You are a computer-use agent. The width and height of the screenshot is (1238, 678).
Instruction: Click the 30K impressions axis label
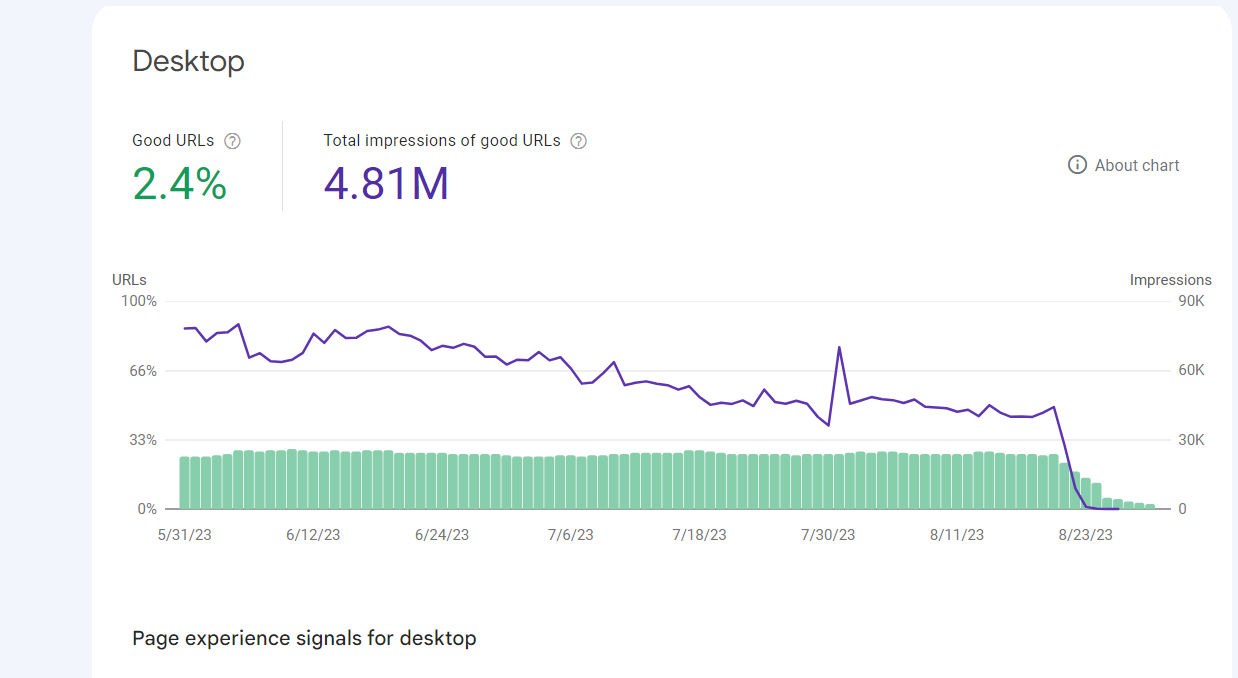1191,440
